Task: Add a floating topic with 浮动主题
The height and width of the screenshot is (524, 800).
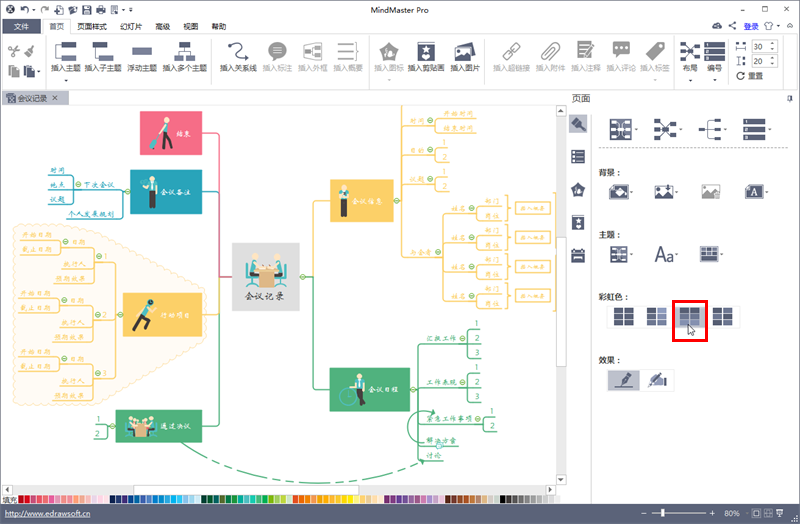Action: click(x=142, y=57)
